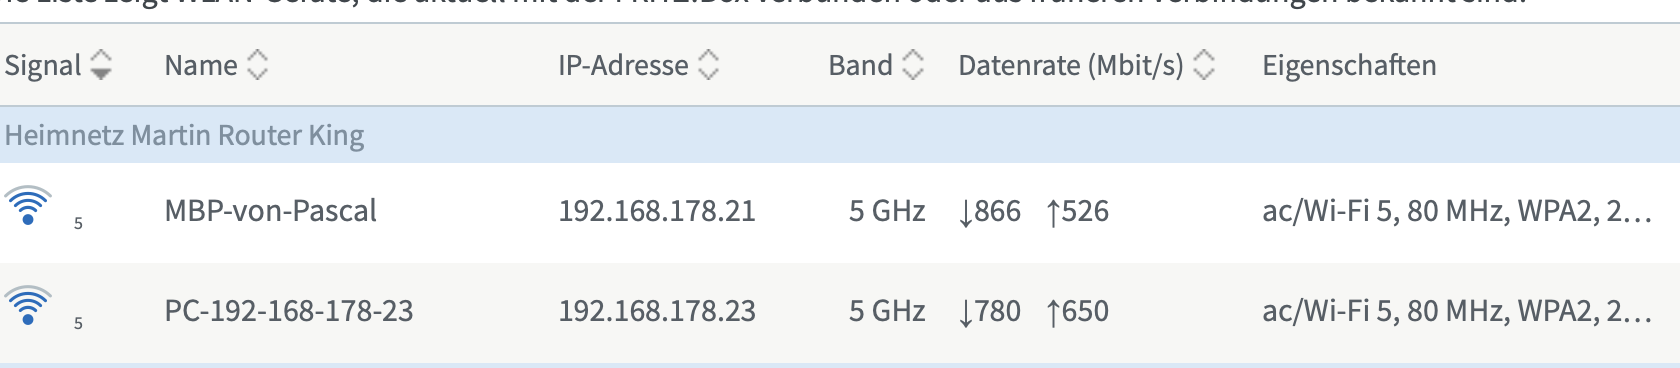Click the Name column sort arrows
The width and height of the screenshot is (1680, 368).
pyautogui.click(x=258, y=66)
